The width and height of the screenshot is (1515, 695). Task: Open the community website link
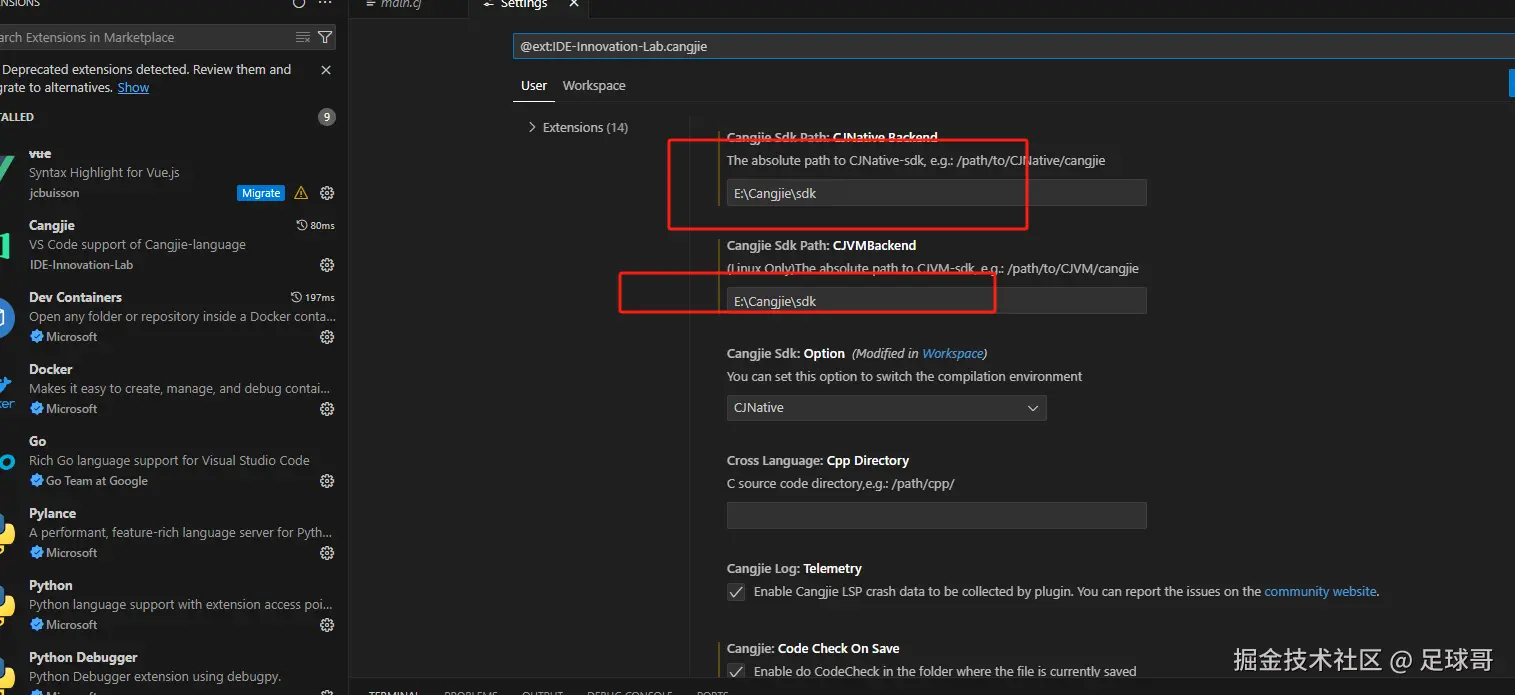click(x=1320, y=592)
